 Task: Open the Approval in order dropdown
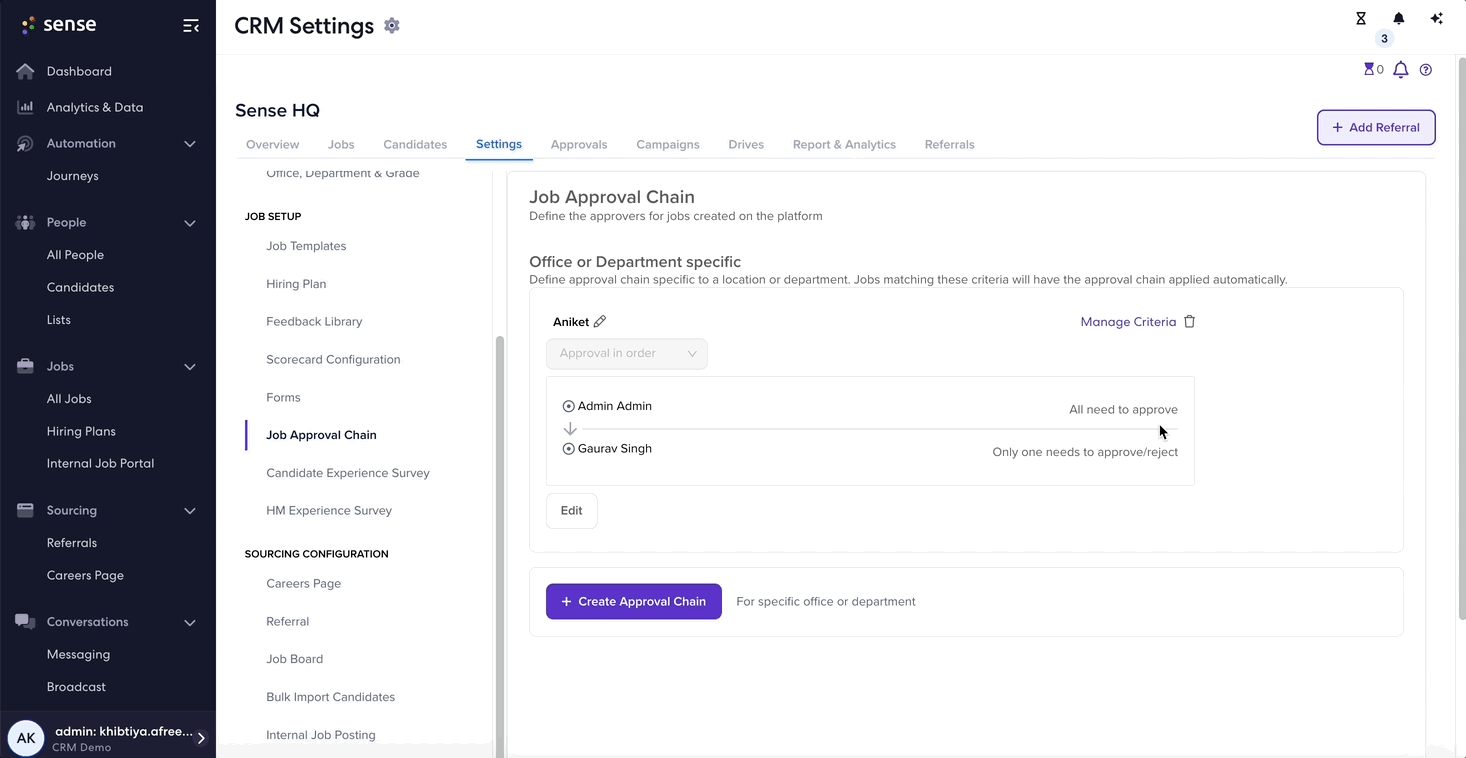click(627, 354)
